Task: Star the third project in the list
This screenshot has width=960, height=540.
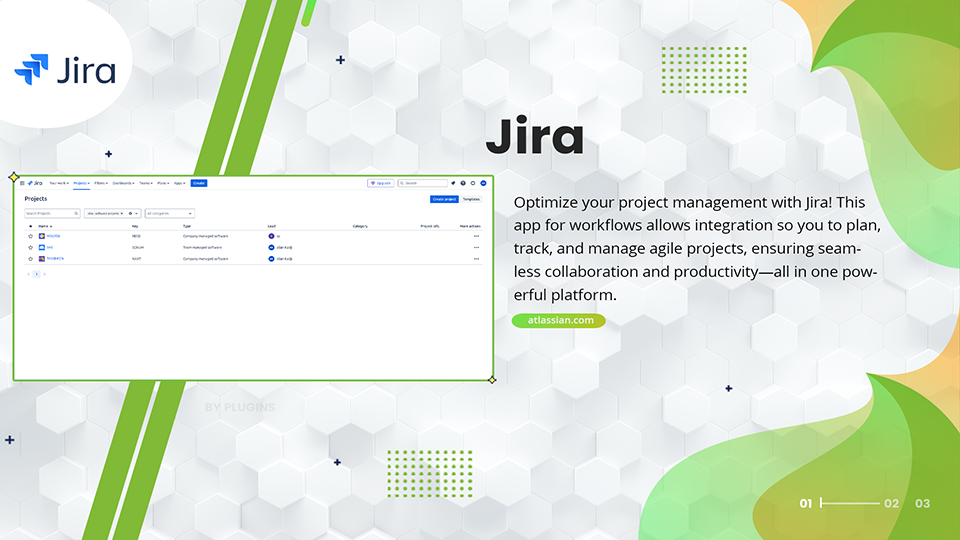Action: (31, 259)
